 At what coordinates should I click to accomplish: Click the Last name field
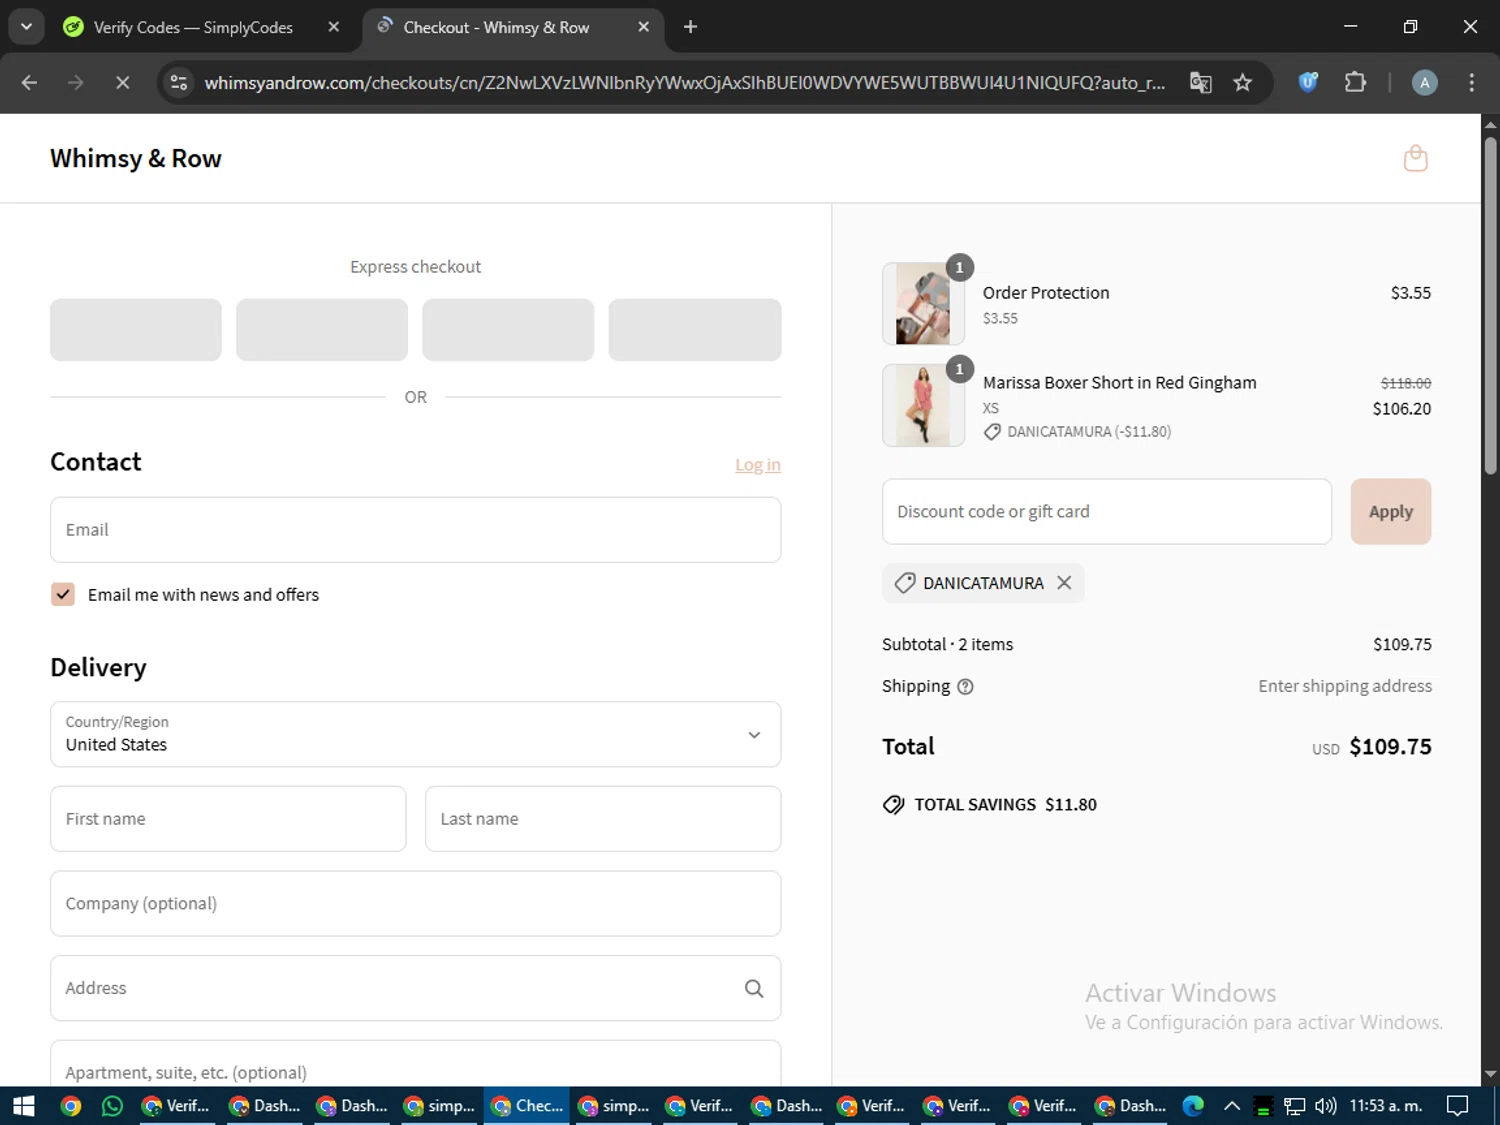click(603, 819)
